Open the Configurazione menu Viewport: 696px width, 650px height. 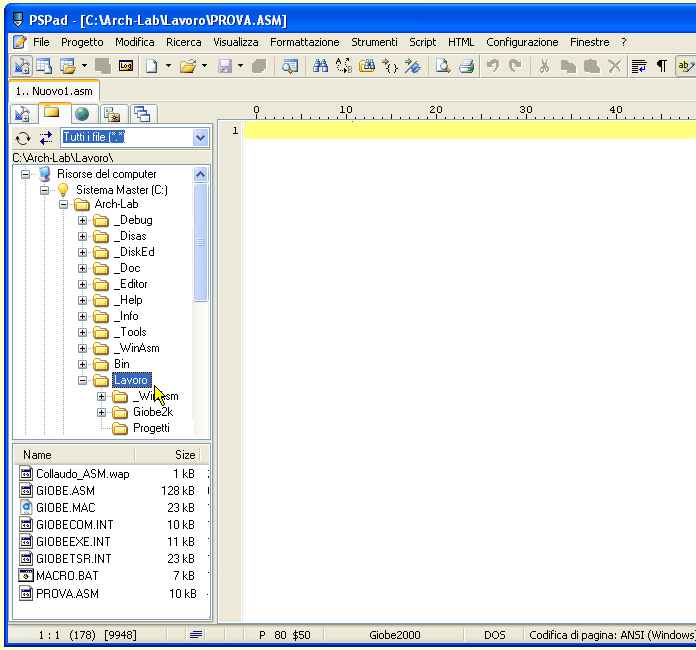coord(522,42)
